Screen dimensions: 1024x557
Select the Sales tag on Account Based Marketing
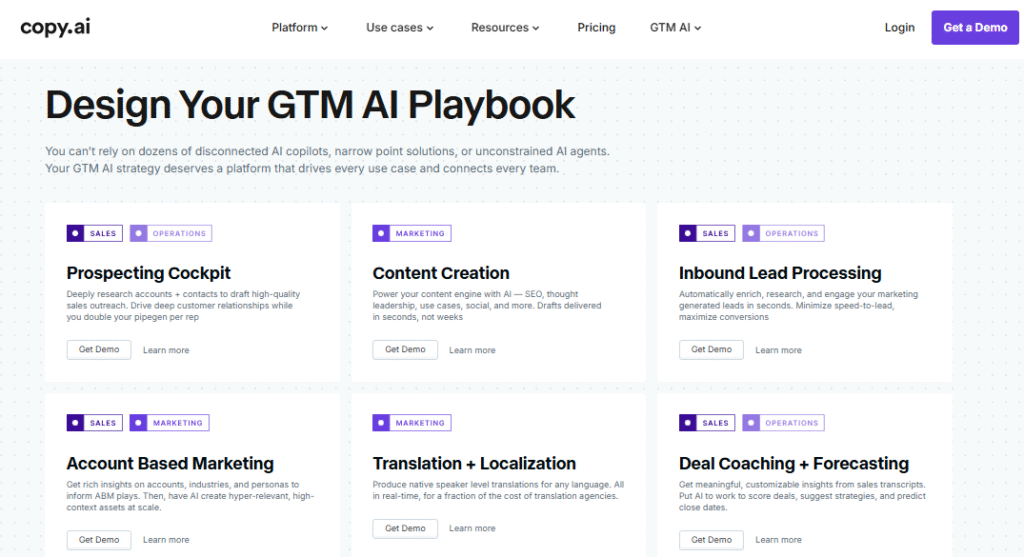click(95, 422)
